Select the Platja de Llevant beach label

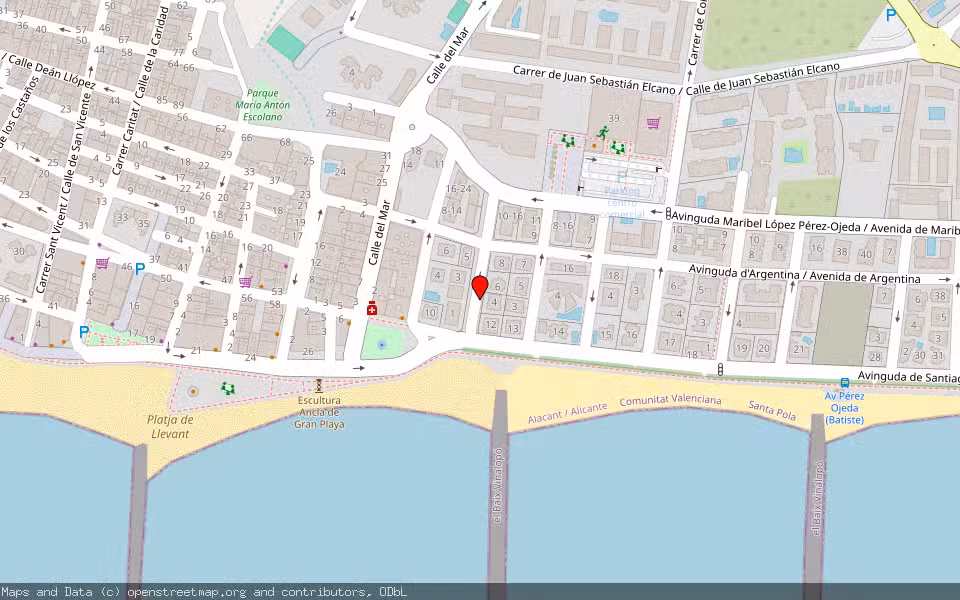(x=170, y=426)
